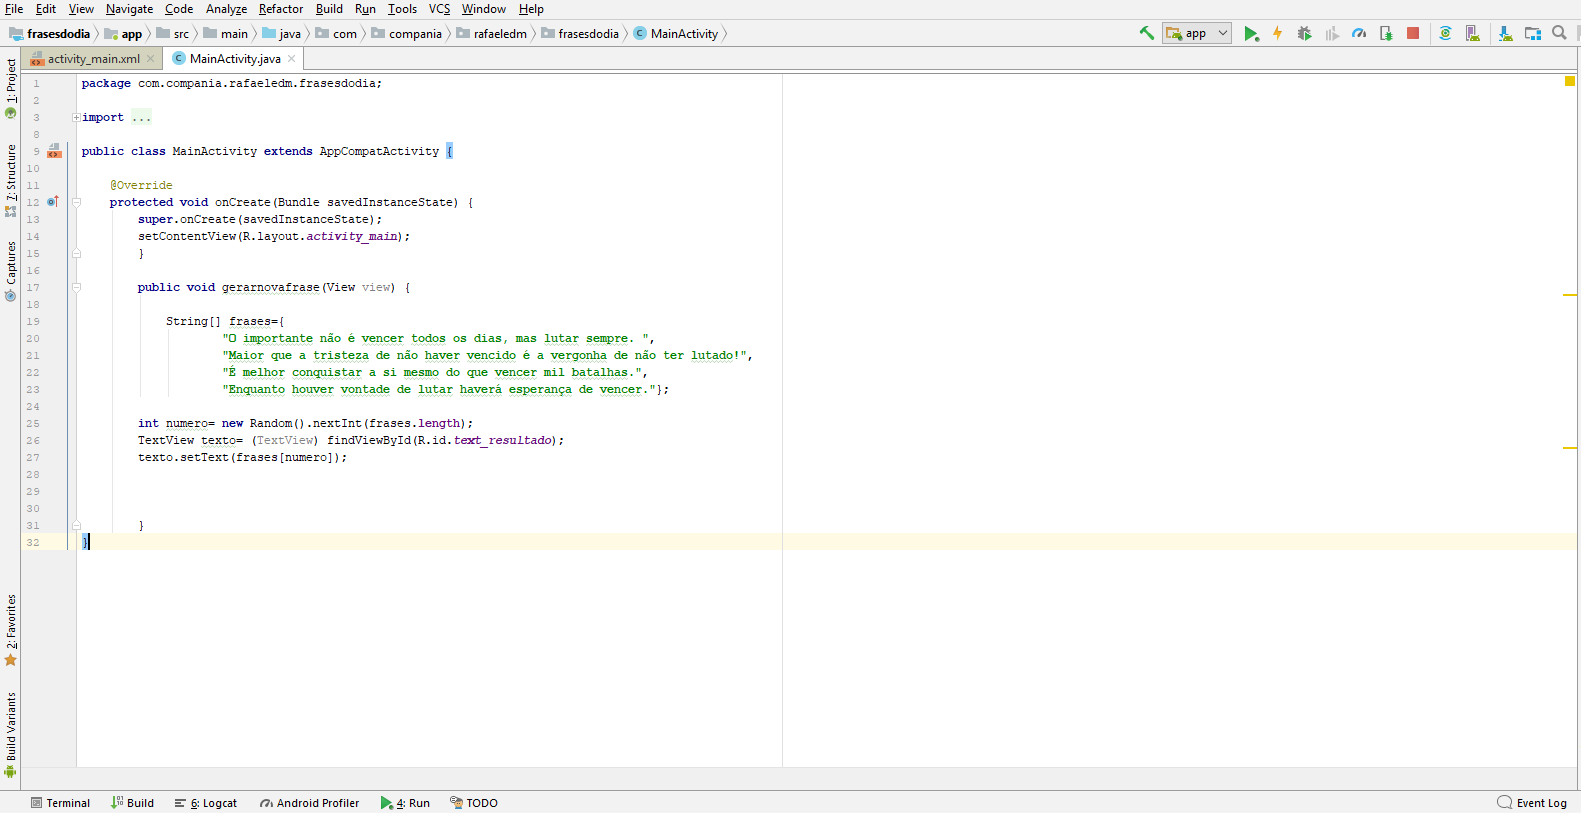Click the compania package breadcrumb

point(407,34)
